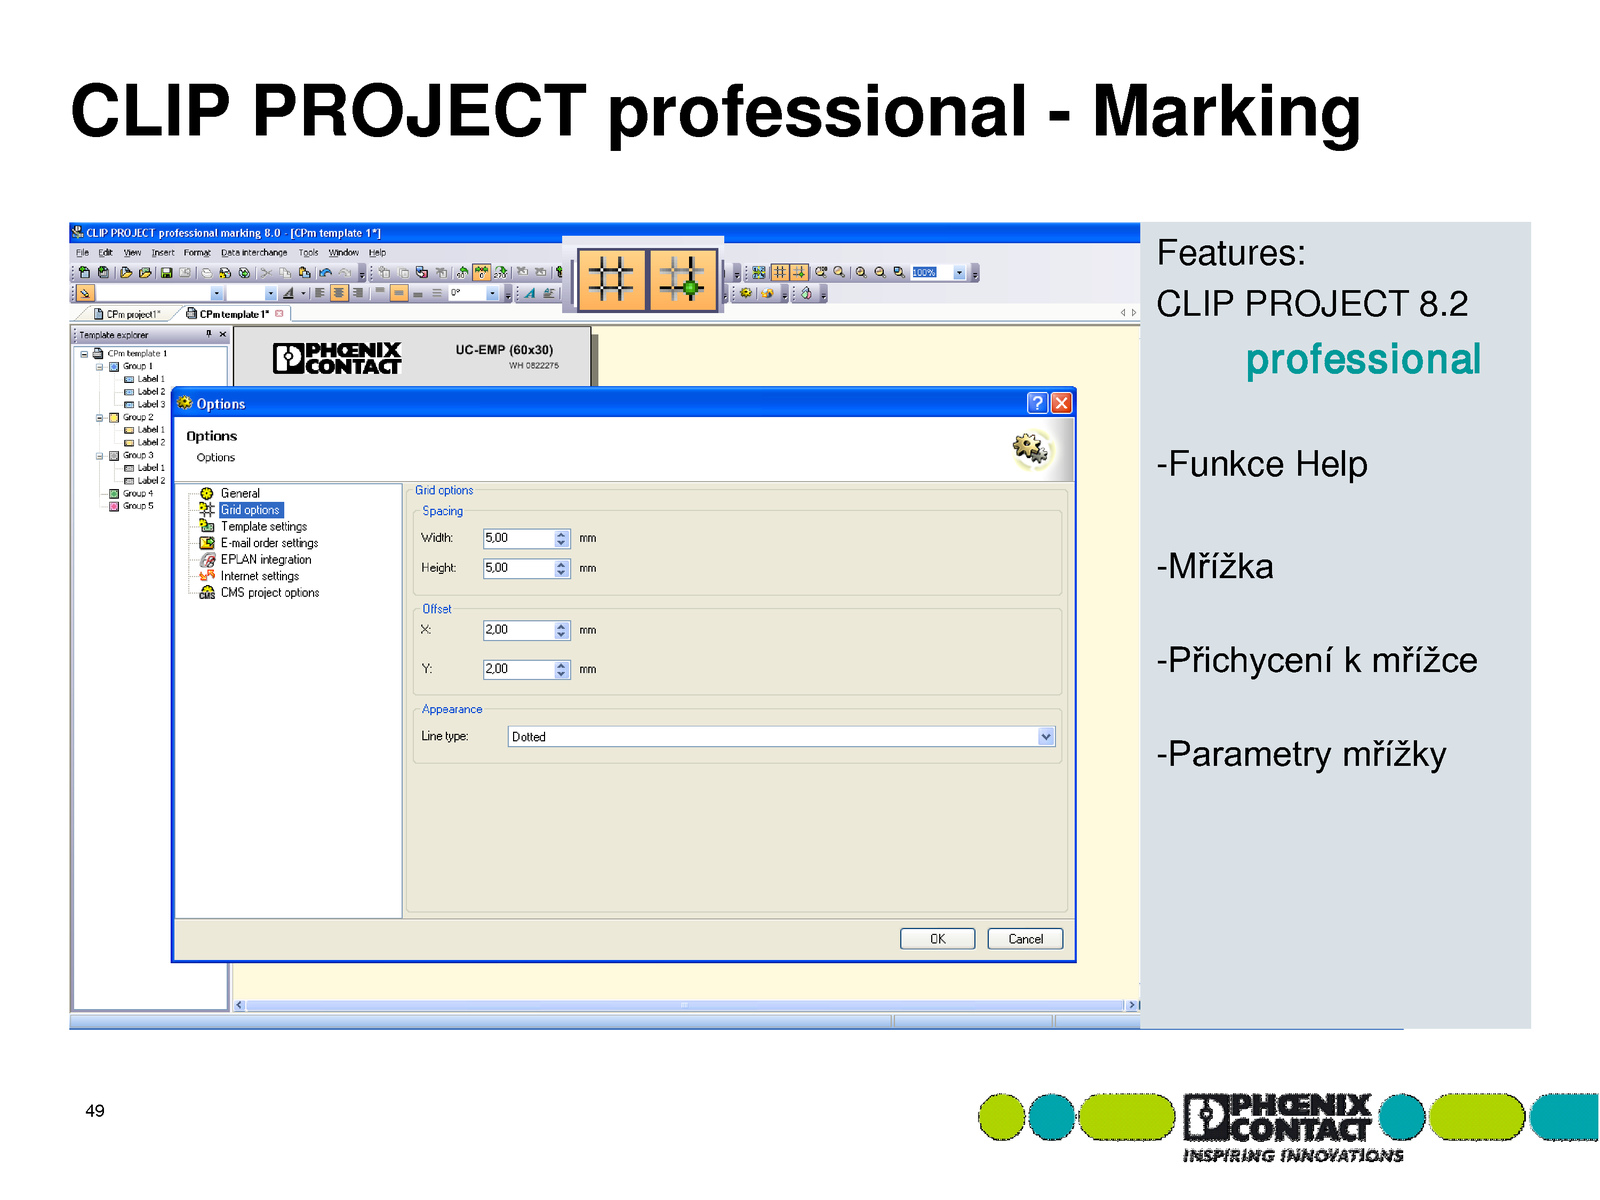Switch to the CPm project1 tab

coord(127,314)
